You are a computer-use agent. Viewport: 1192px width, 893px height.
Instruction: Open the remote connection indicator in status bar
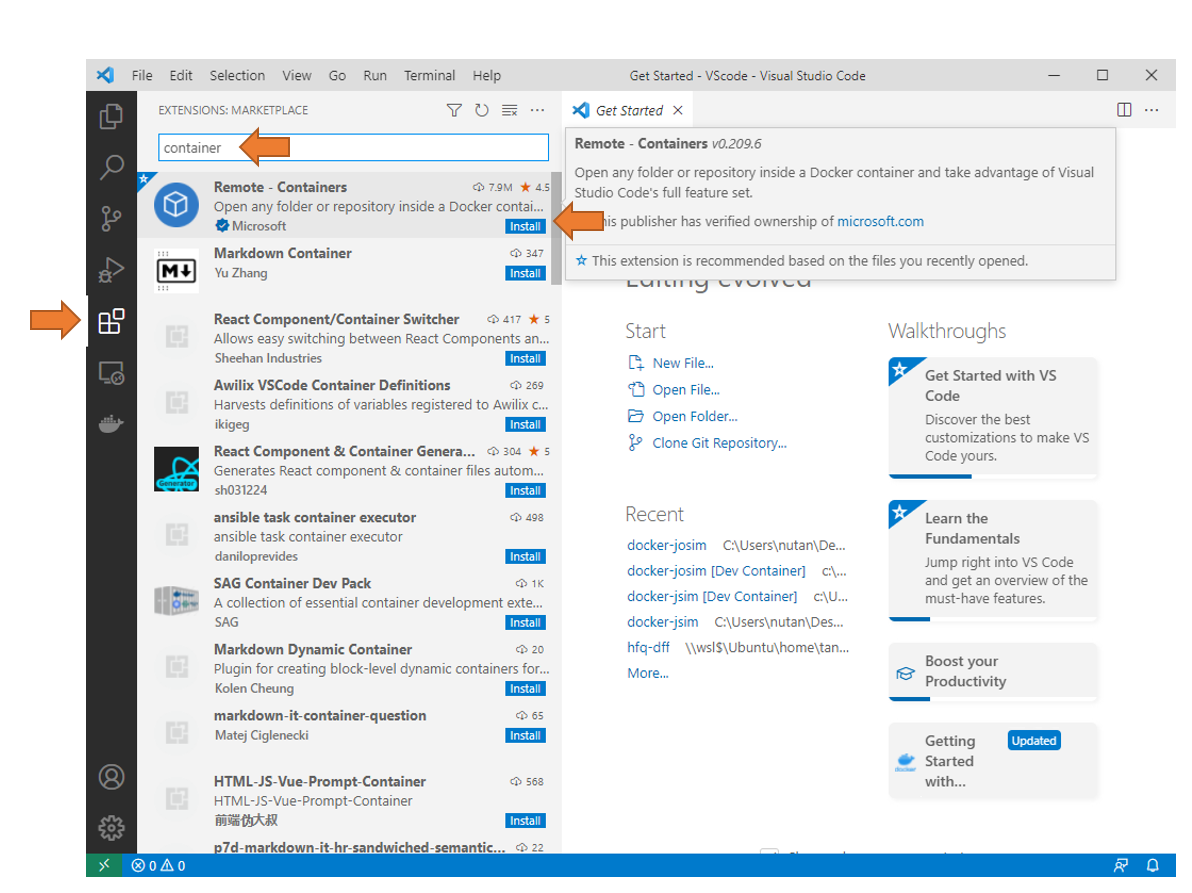coord(104,865)
